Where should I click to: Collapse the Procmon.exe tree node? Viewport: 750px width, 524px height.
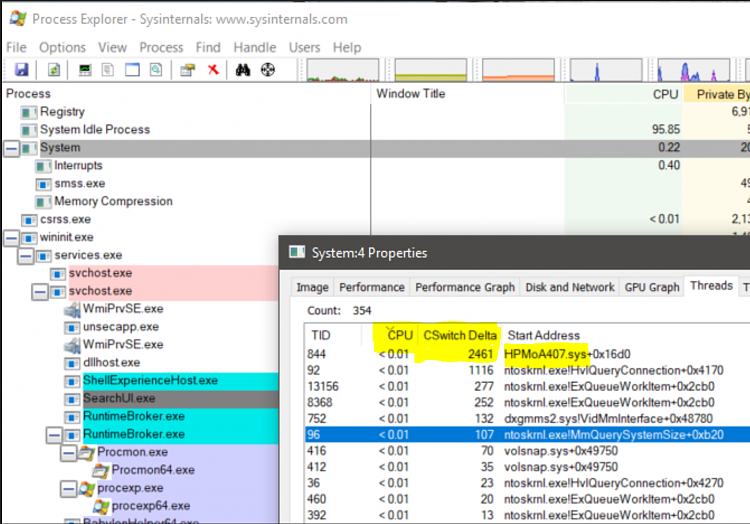(68, 453)
